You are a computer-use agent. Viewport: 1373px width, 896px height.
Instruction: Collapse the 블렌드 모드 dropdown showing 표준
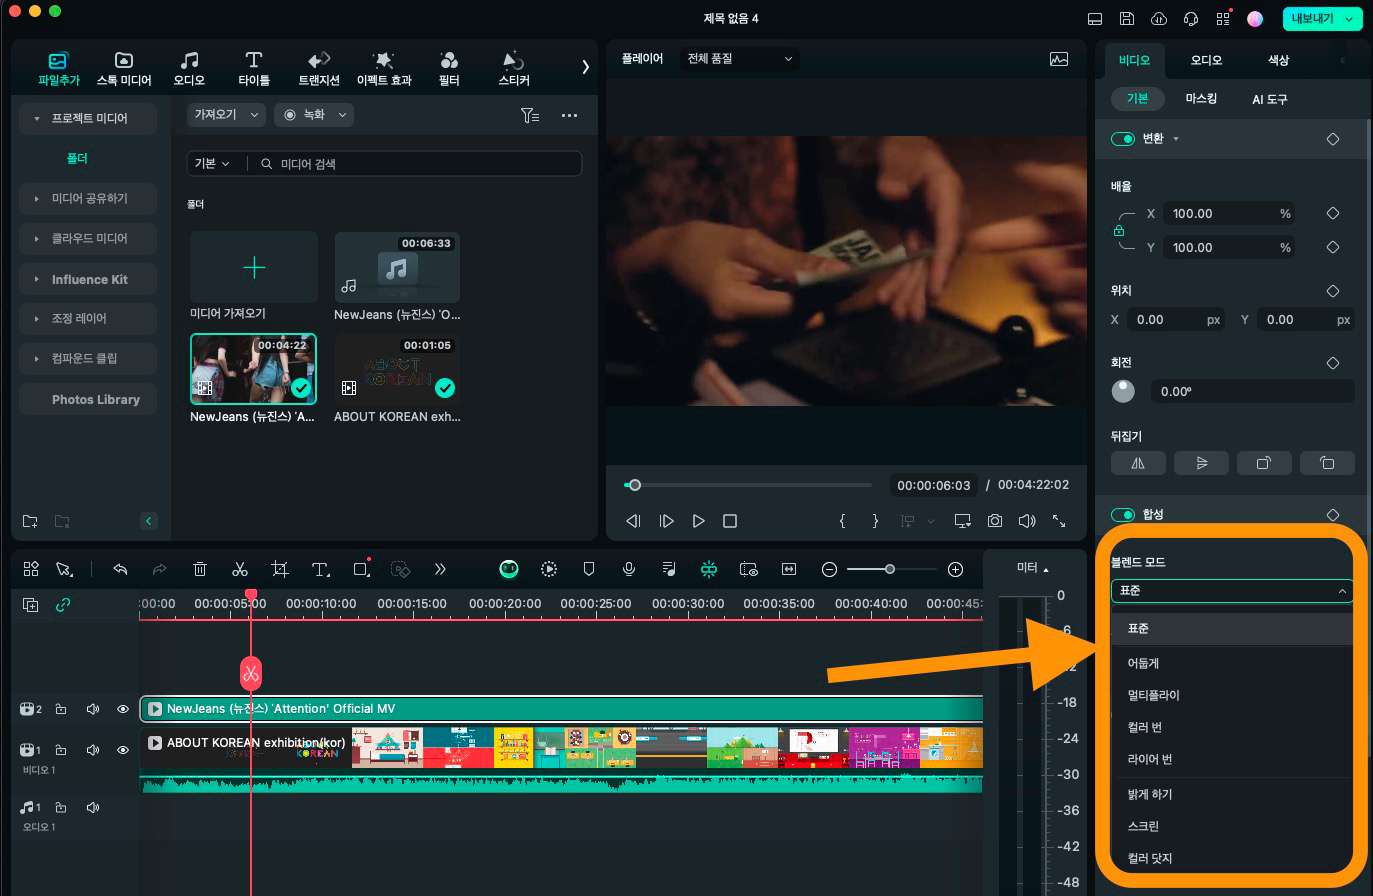click(x=1232, y=591)
